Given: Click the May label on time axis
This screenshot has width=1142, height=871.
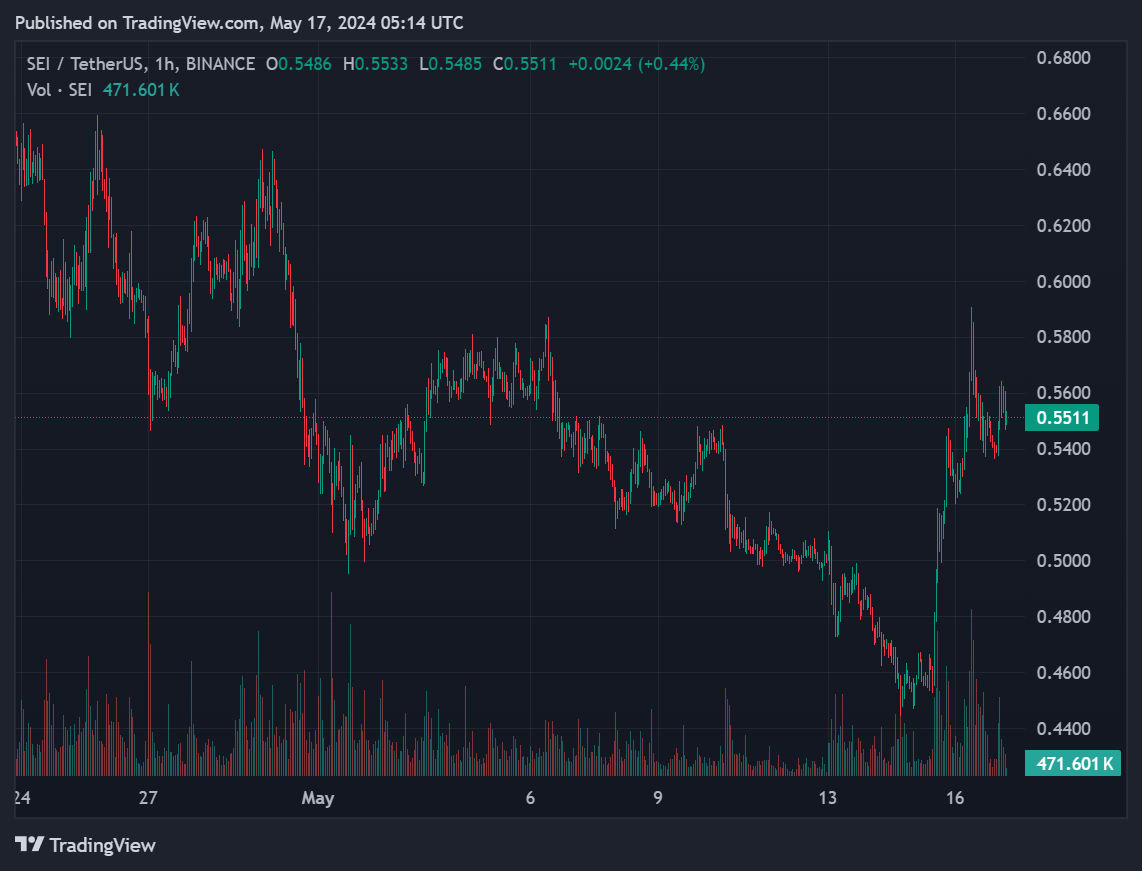Looking at the screenshot, I should point(319,799).
